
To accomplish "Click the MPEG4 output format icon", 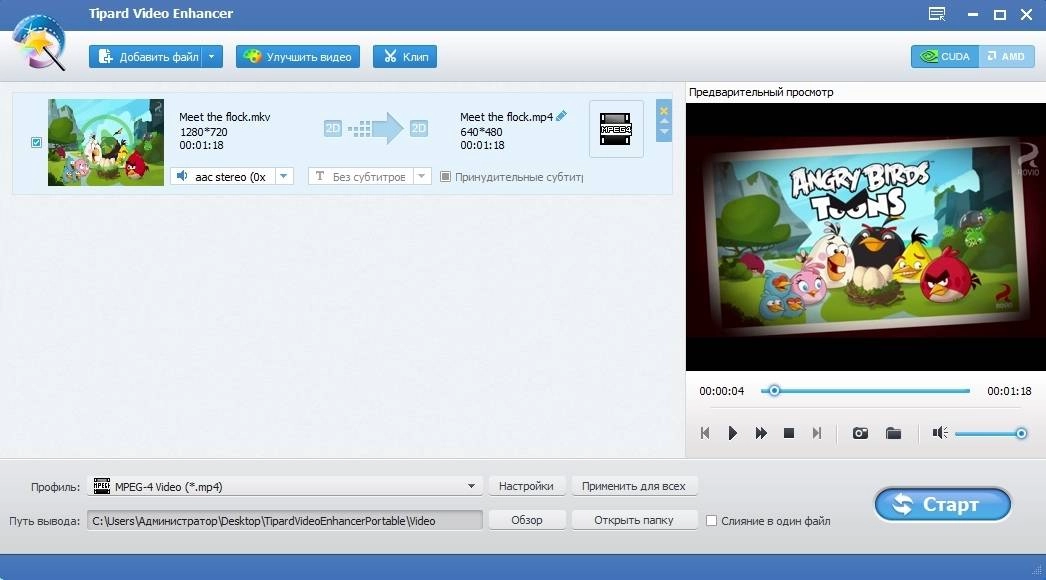I will (616, 129).
